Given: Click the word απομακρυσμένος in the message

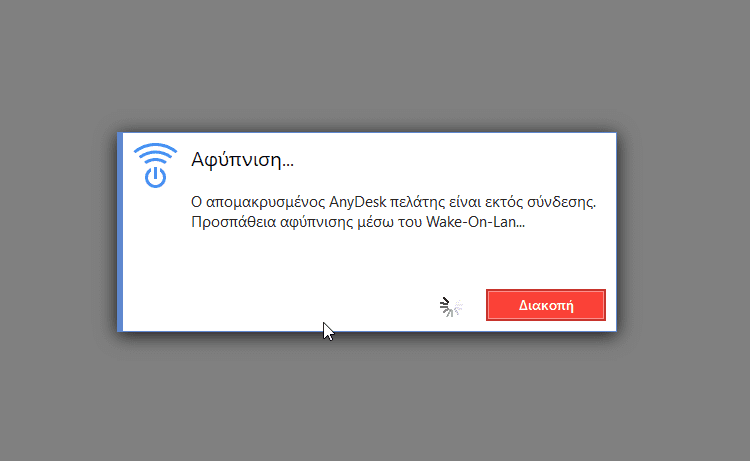Looking at the screenshot, I should coord(265,202).
